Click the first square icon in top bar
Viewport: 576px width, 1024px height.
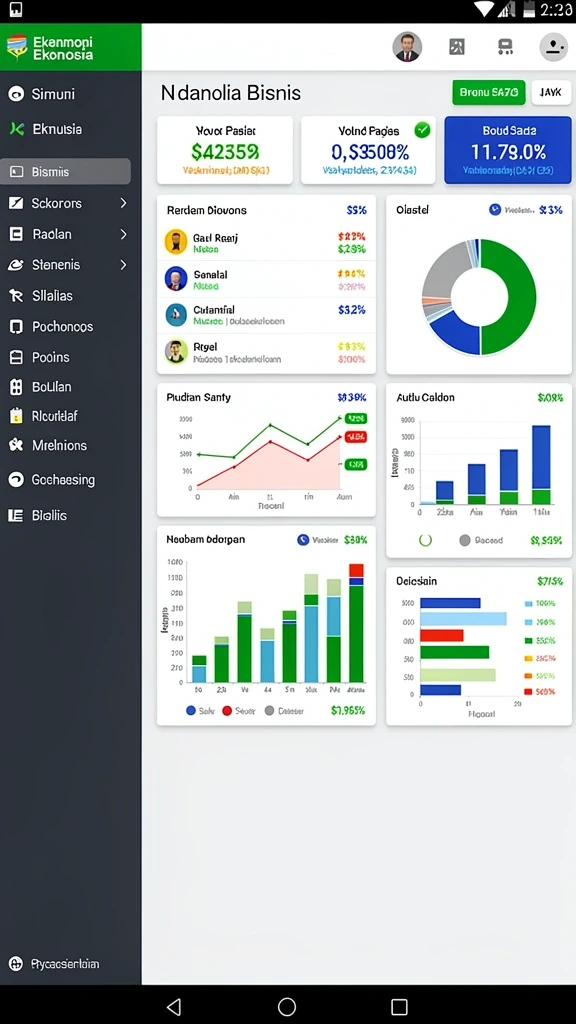click(x=457, y=46)
